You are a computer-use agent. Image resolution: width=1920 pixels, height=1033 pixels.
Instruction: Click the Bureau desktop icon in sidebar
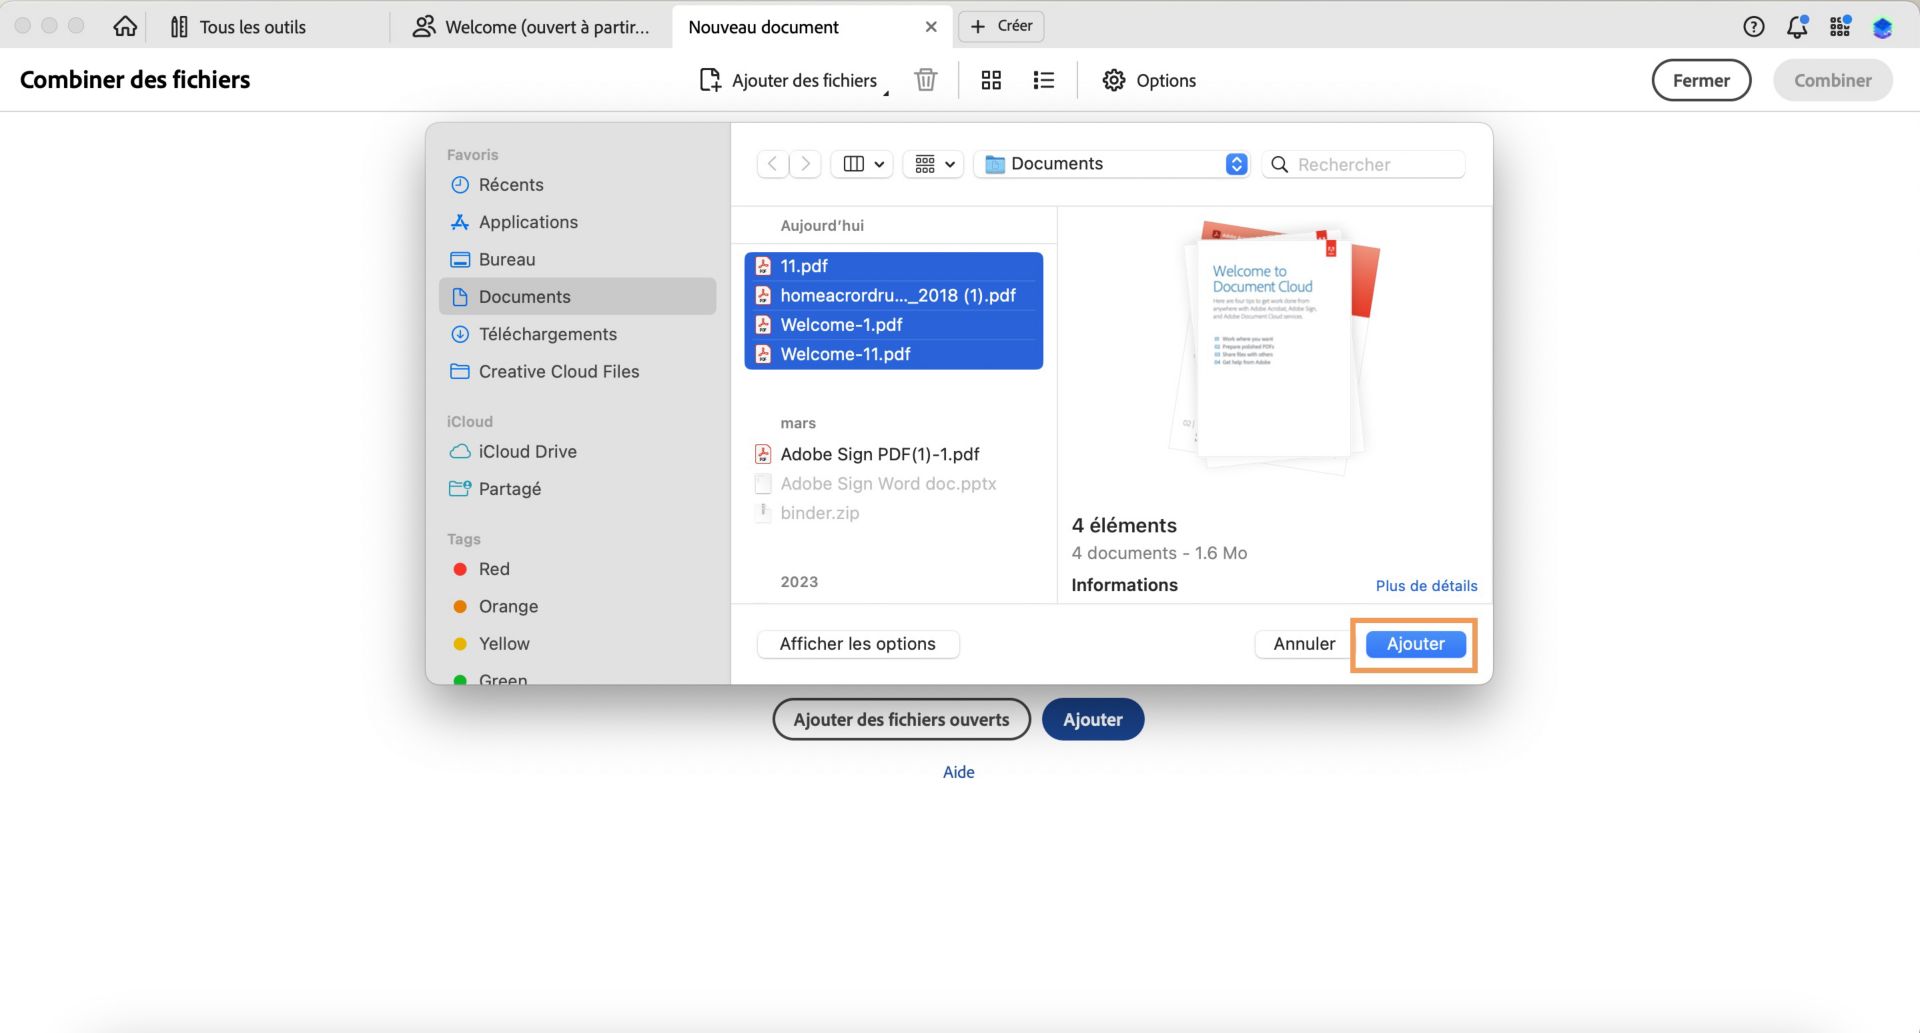[460, 260]
